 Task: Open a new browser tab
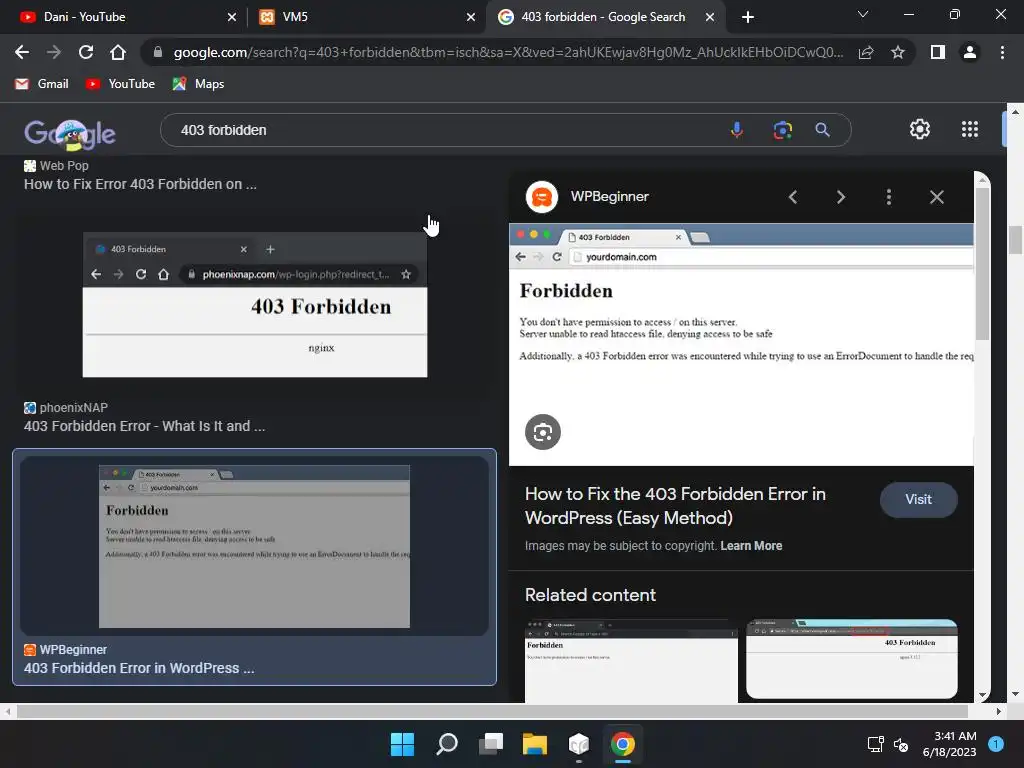748,17
